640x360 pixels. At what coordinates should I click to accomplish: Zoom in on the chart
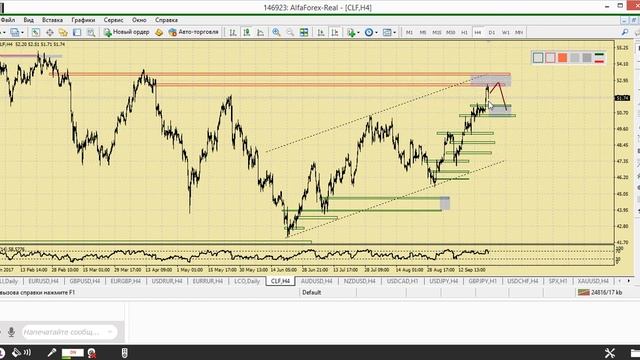(x=276, y=32)
